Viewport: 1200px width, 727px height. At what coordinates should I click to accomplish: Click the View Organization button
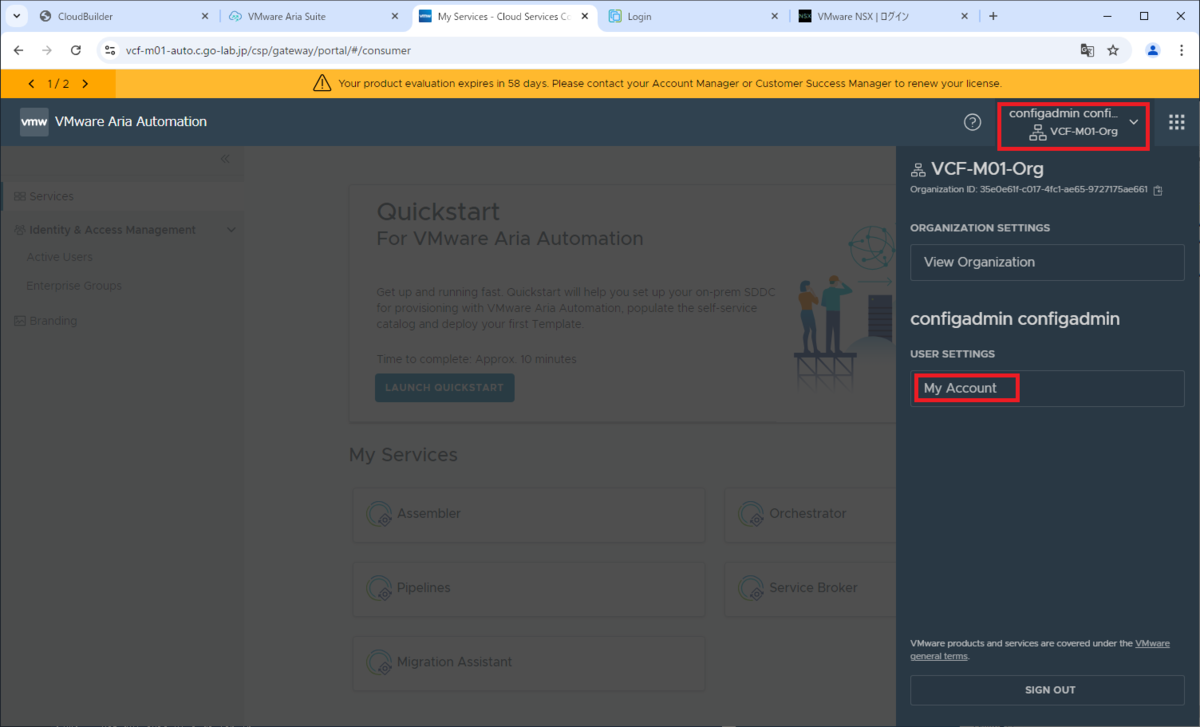pos(1047,262)
